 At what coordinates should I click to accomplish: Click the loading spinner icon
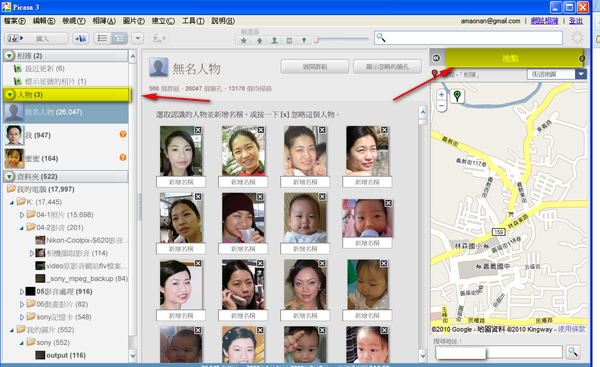pos(577,38)
